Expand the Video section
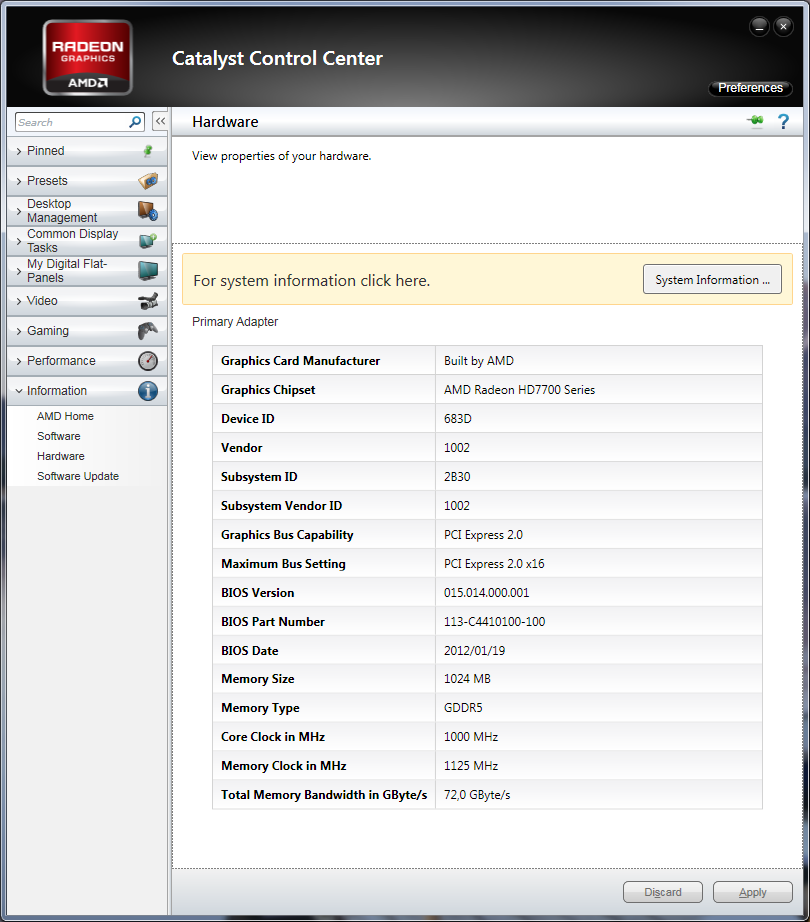Screen dimensions: 810x922 click(87, 301)
